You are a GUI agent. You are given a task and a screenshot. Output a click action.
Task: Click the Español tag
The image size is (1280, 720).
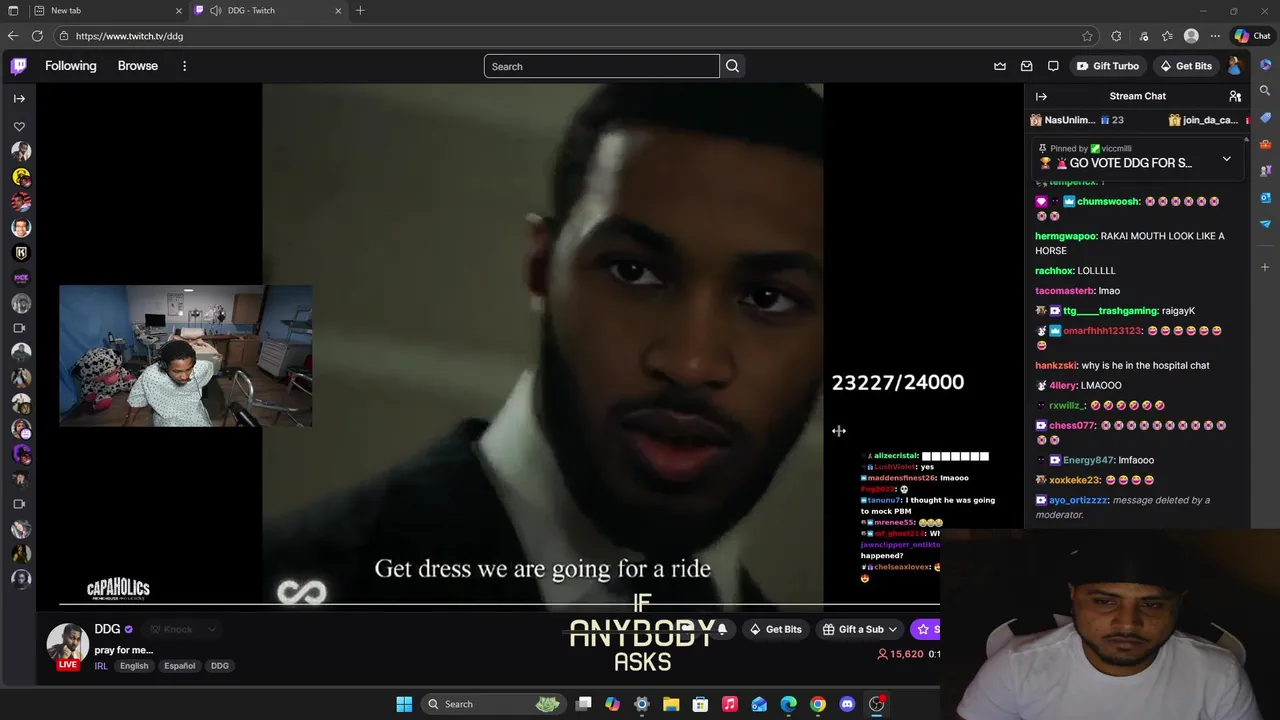tap(180, 666)
